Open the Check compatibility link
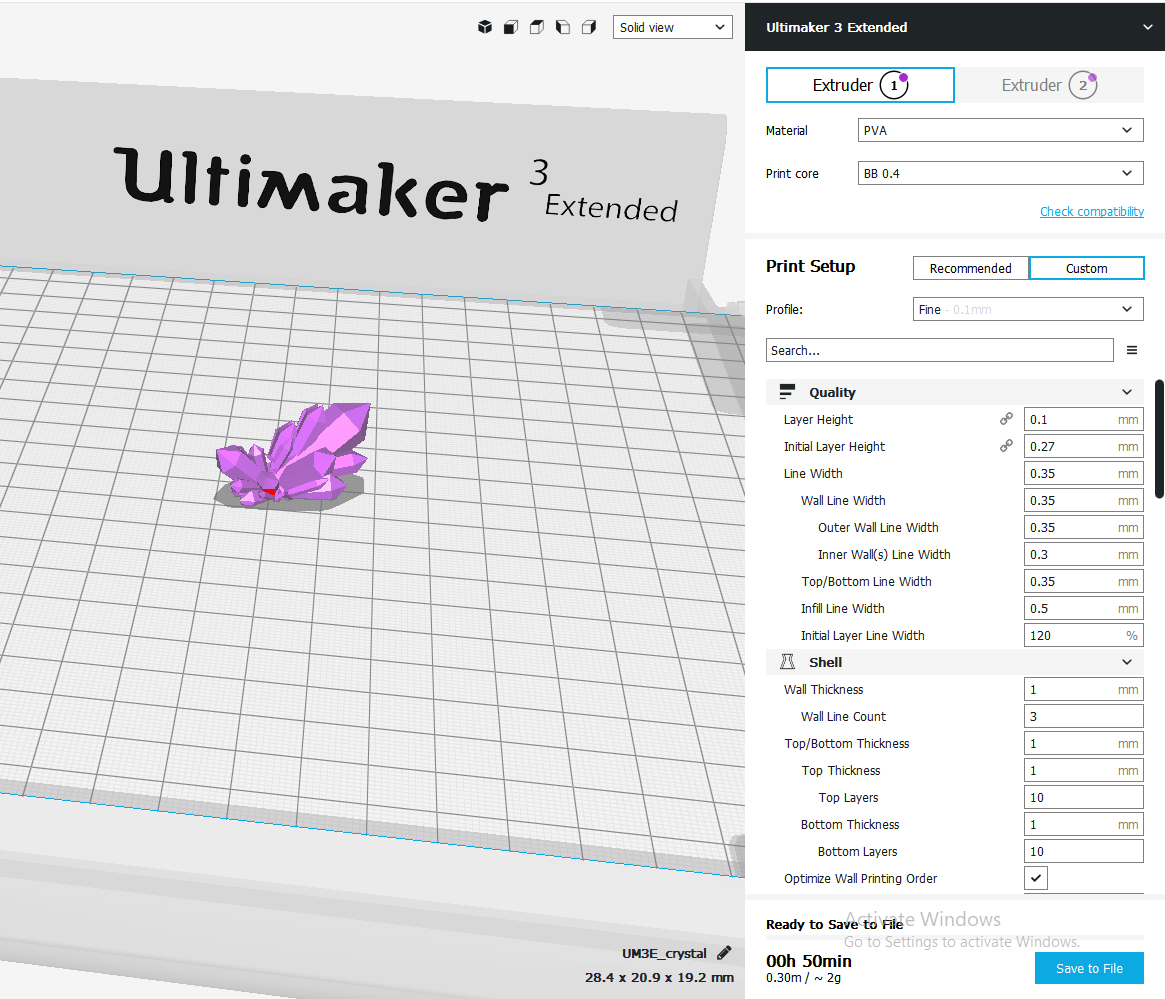The height and width of the screenshot is (999, 1165). [x=1091, y=212]
